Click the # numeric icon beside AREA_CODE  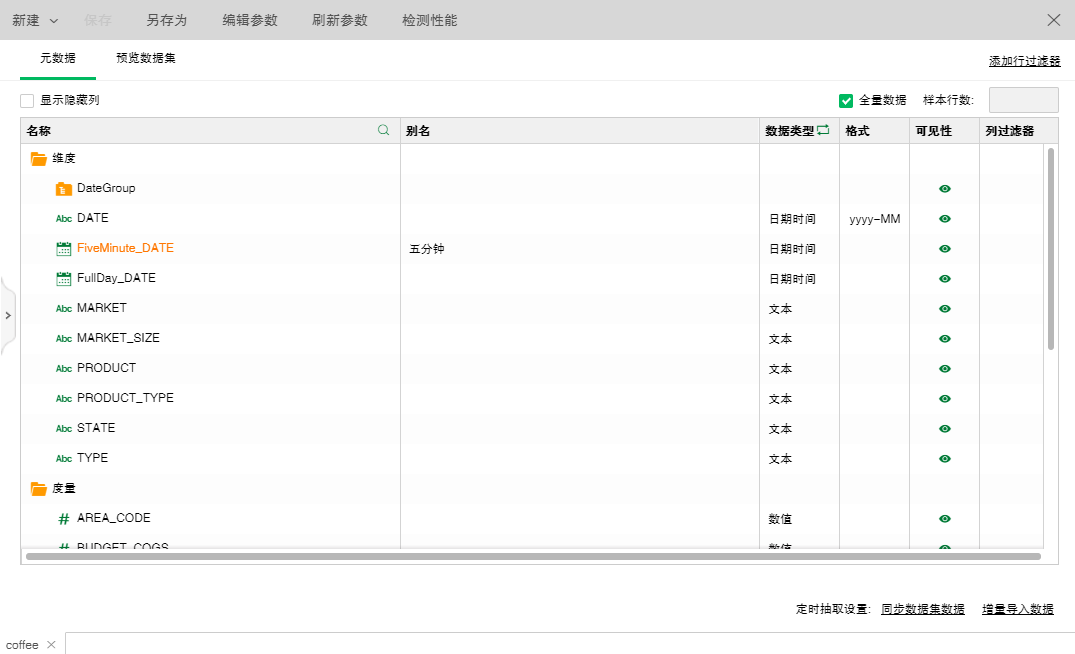63,518
